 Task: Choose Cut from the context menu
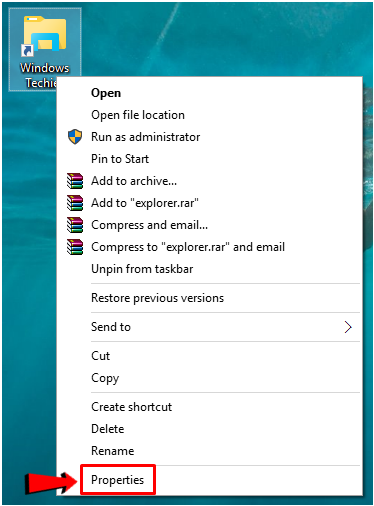point(209,356)
